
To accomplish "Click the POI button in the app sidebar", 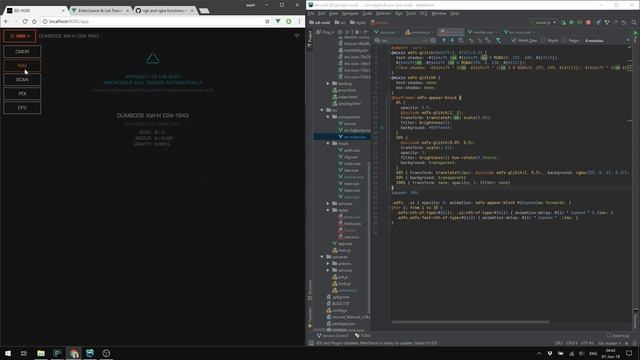I will [22, 93].
